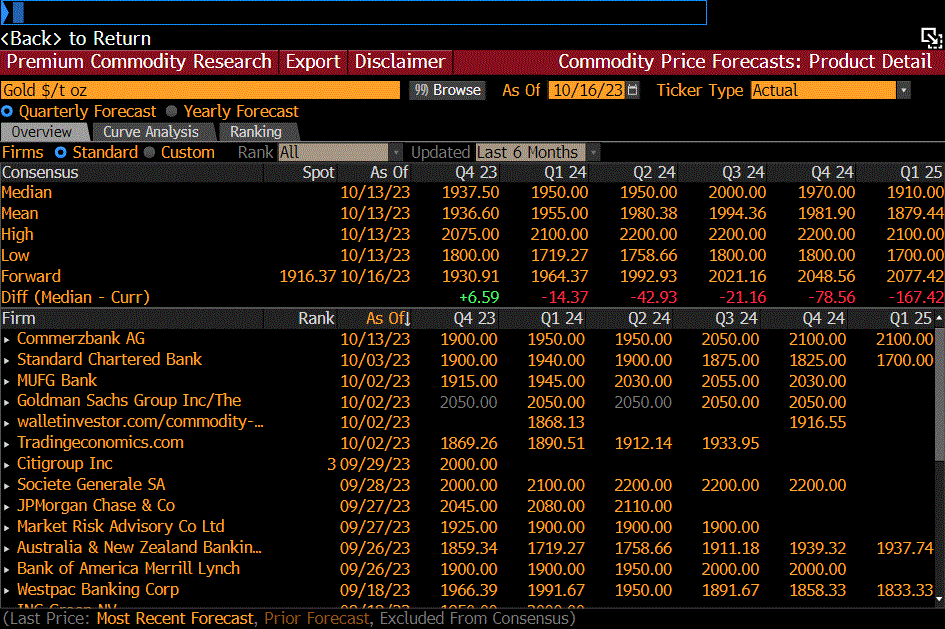Switch to the Overview tab

(43, 132)
